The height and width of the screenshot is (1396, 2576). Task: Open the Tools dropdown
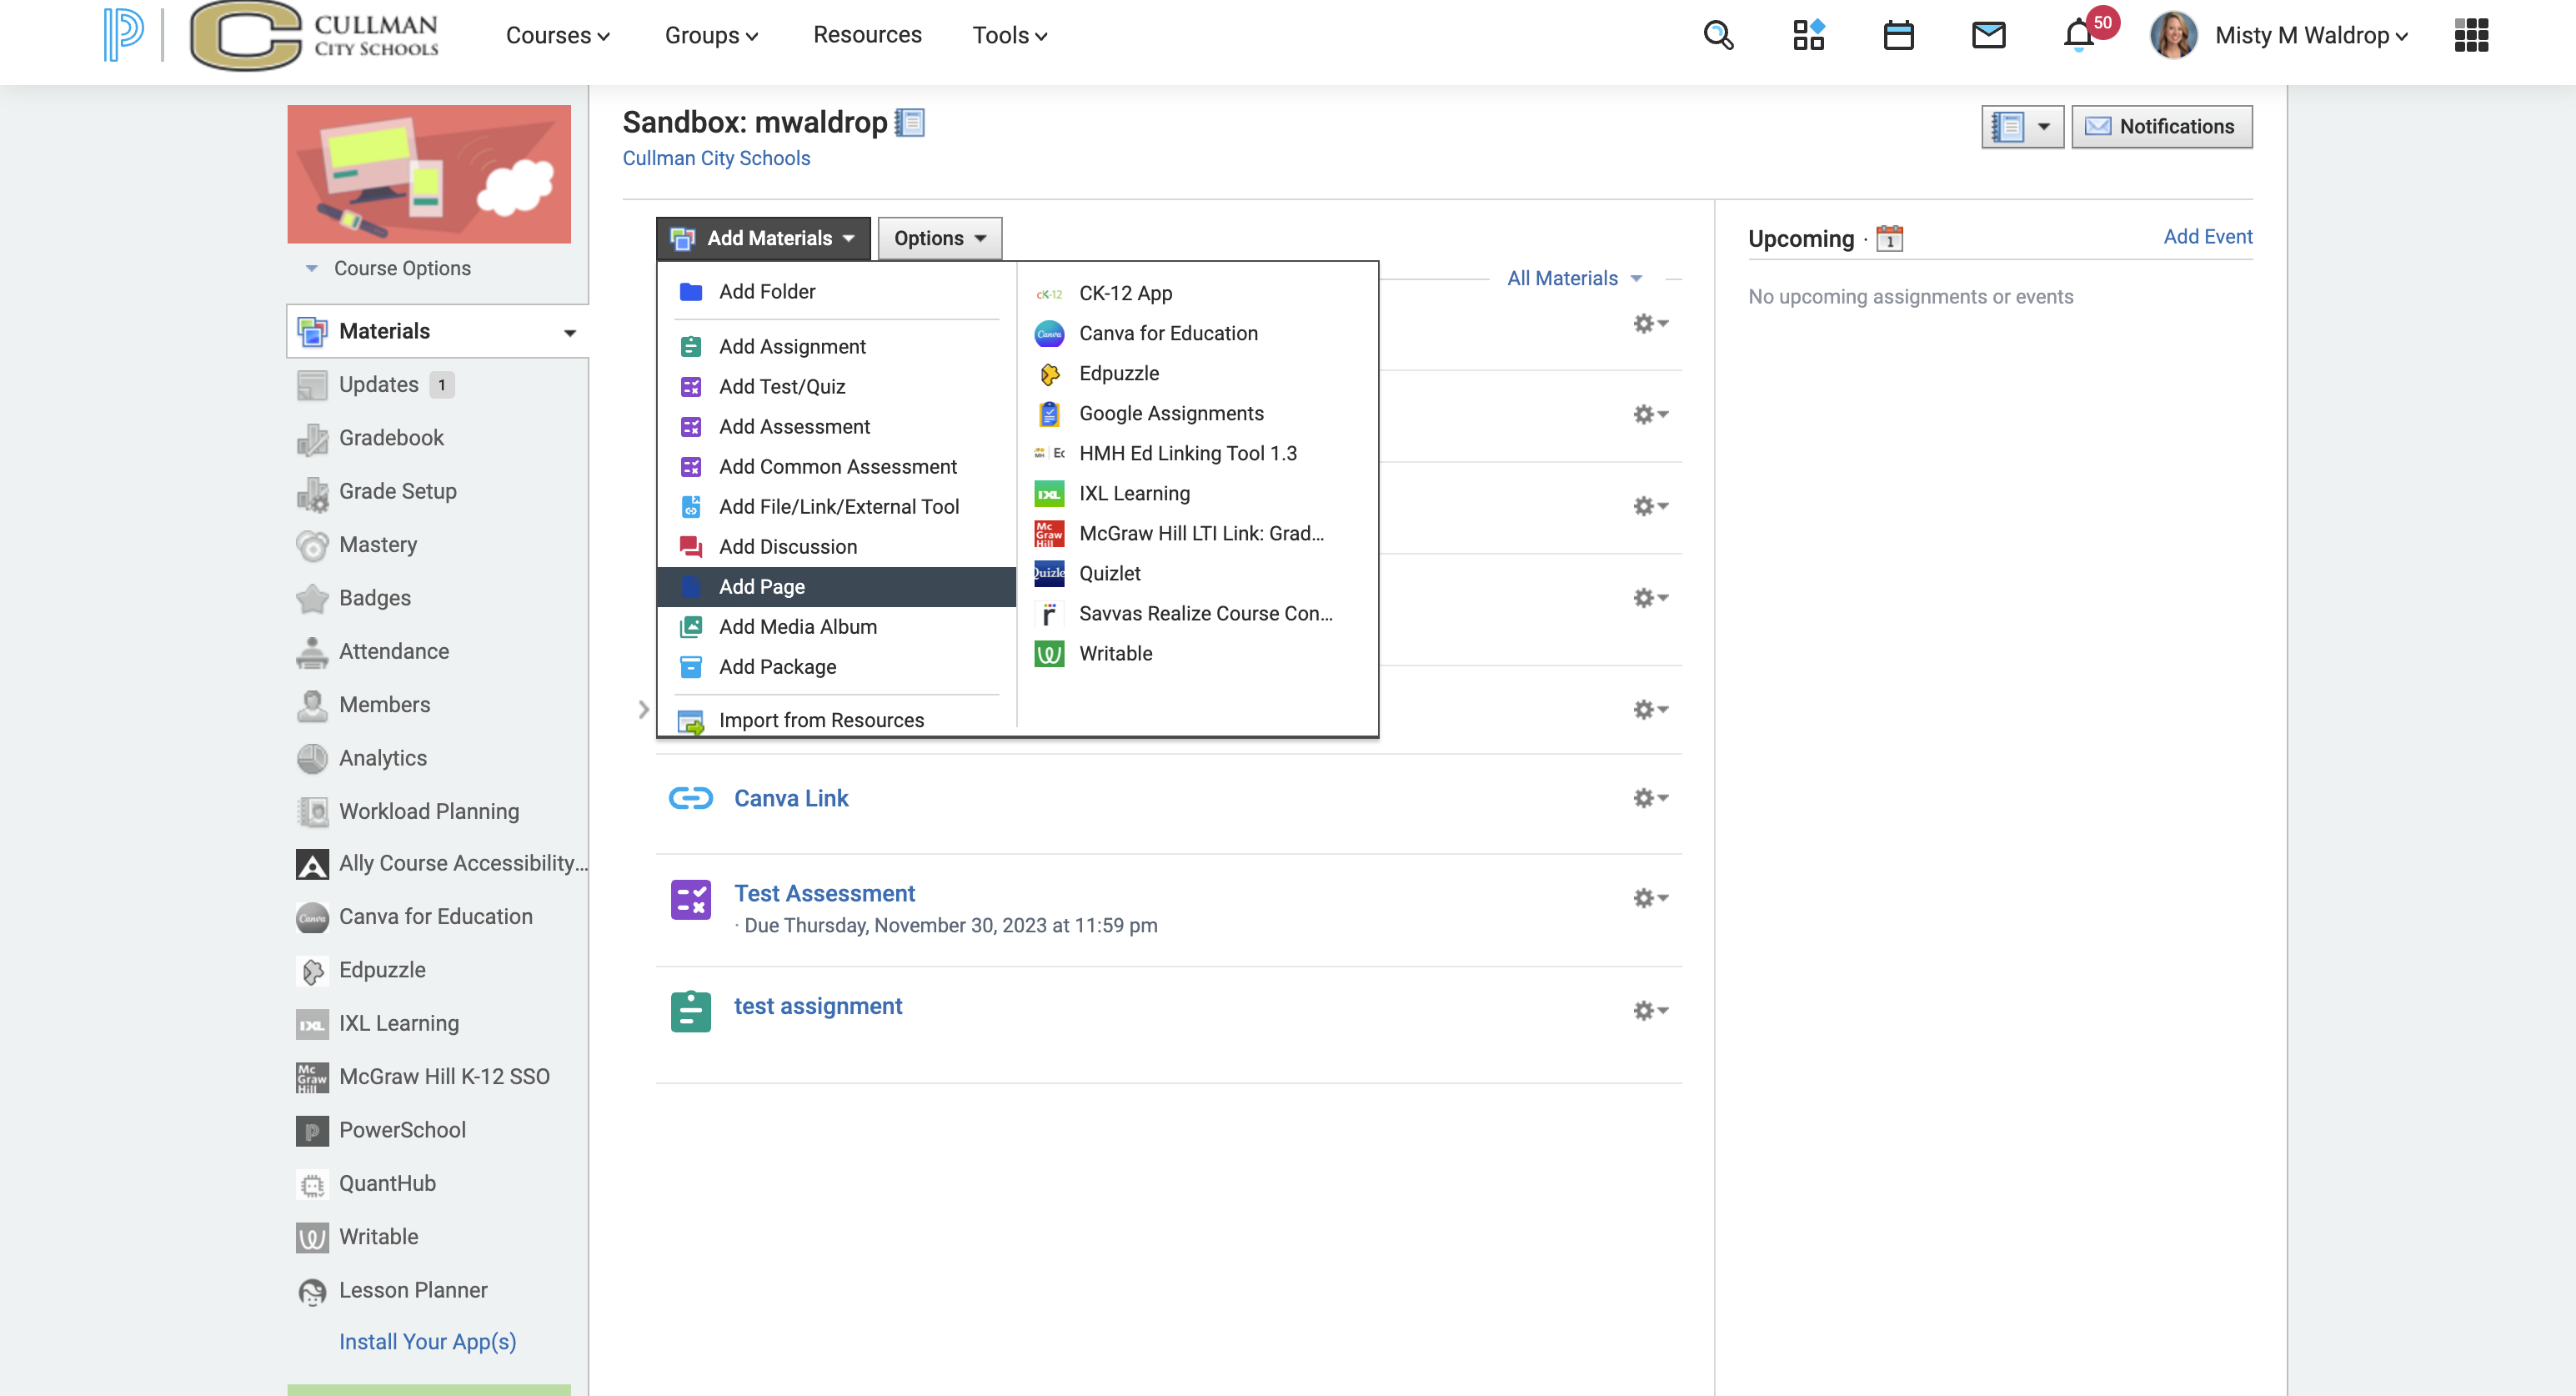pos(1009,35)
